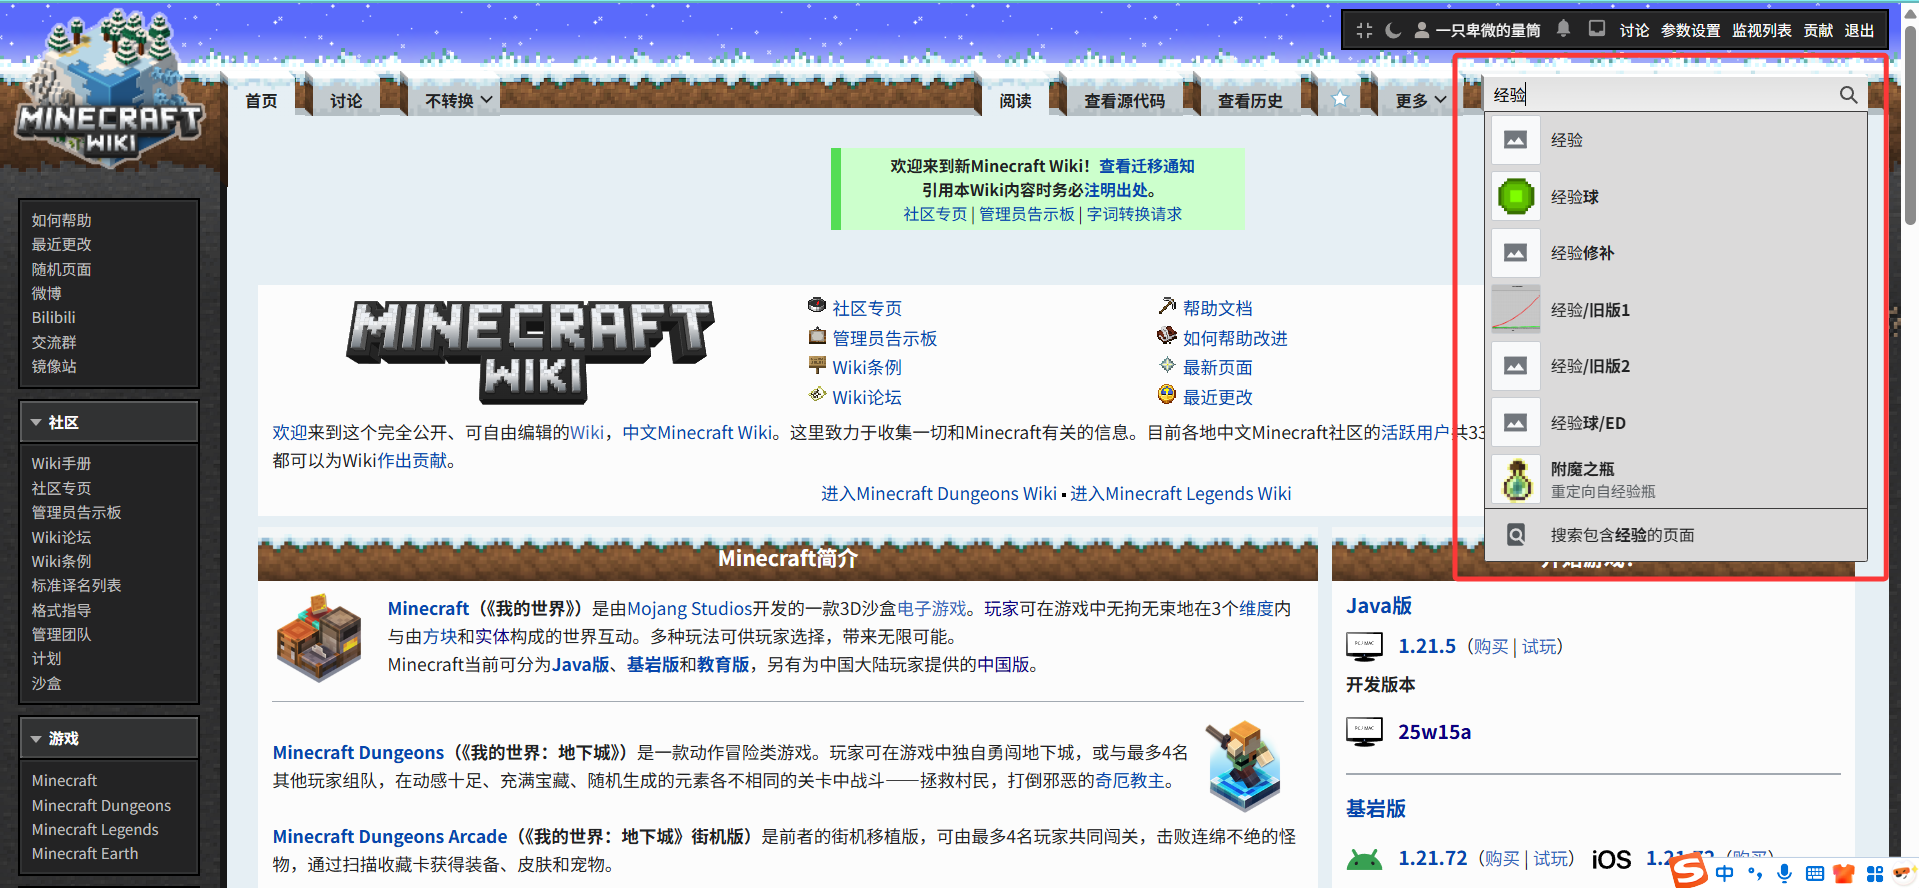Click the magnifier search button
This screenshot has height=888, width=1919.
tap(1848, 94)
